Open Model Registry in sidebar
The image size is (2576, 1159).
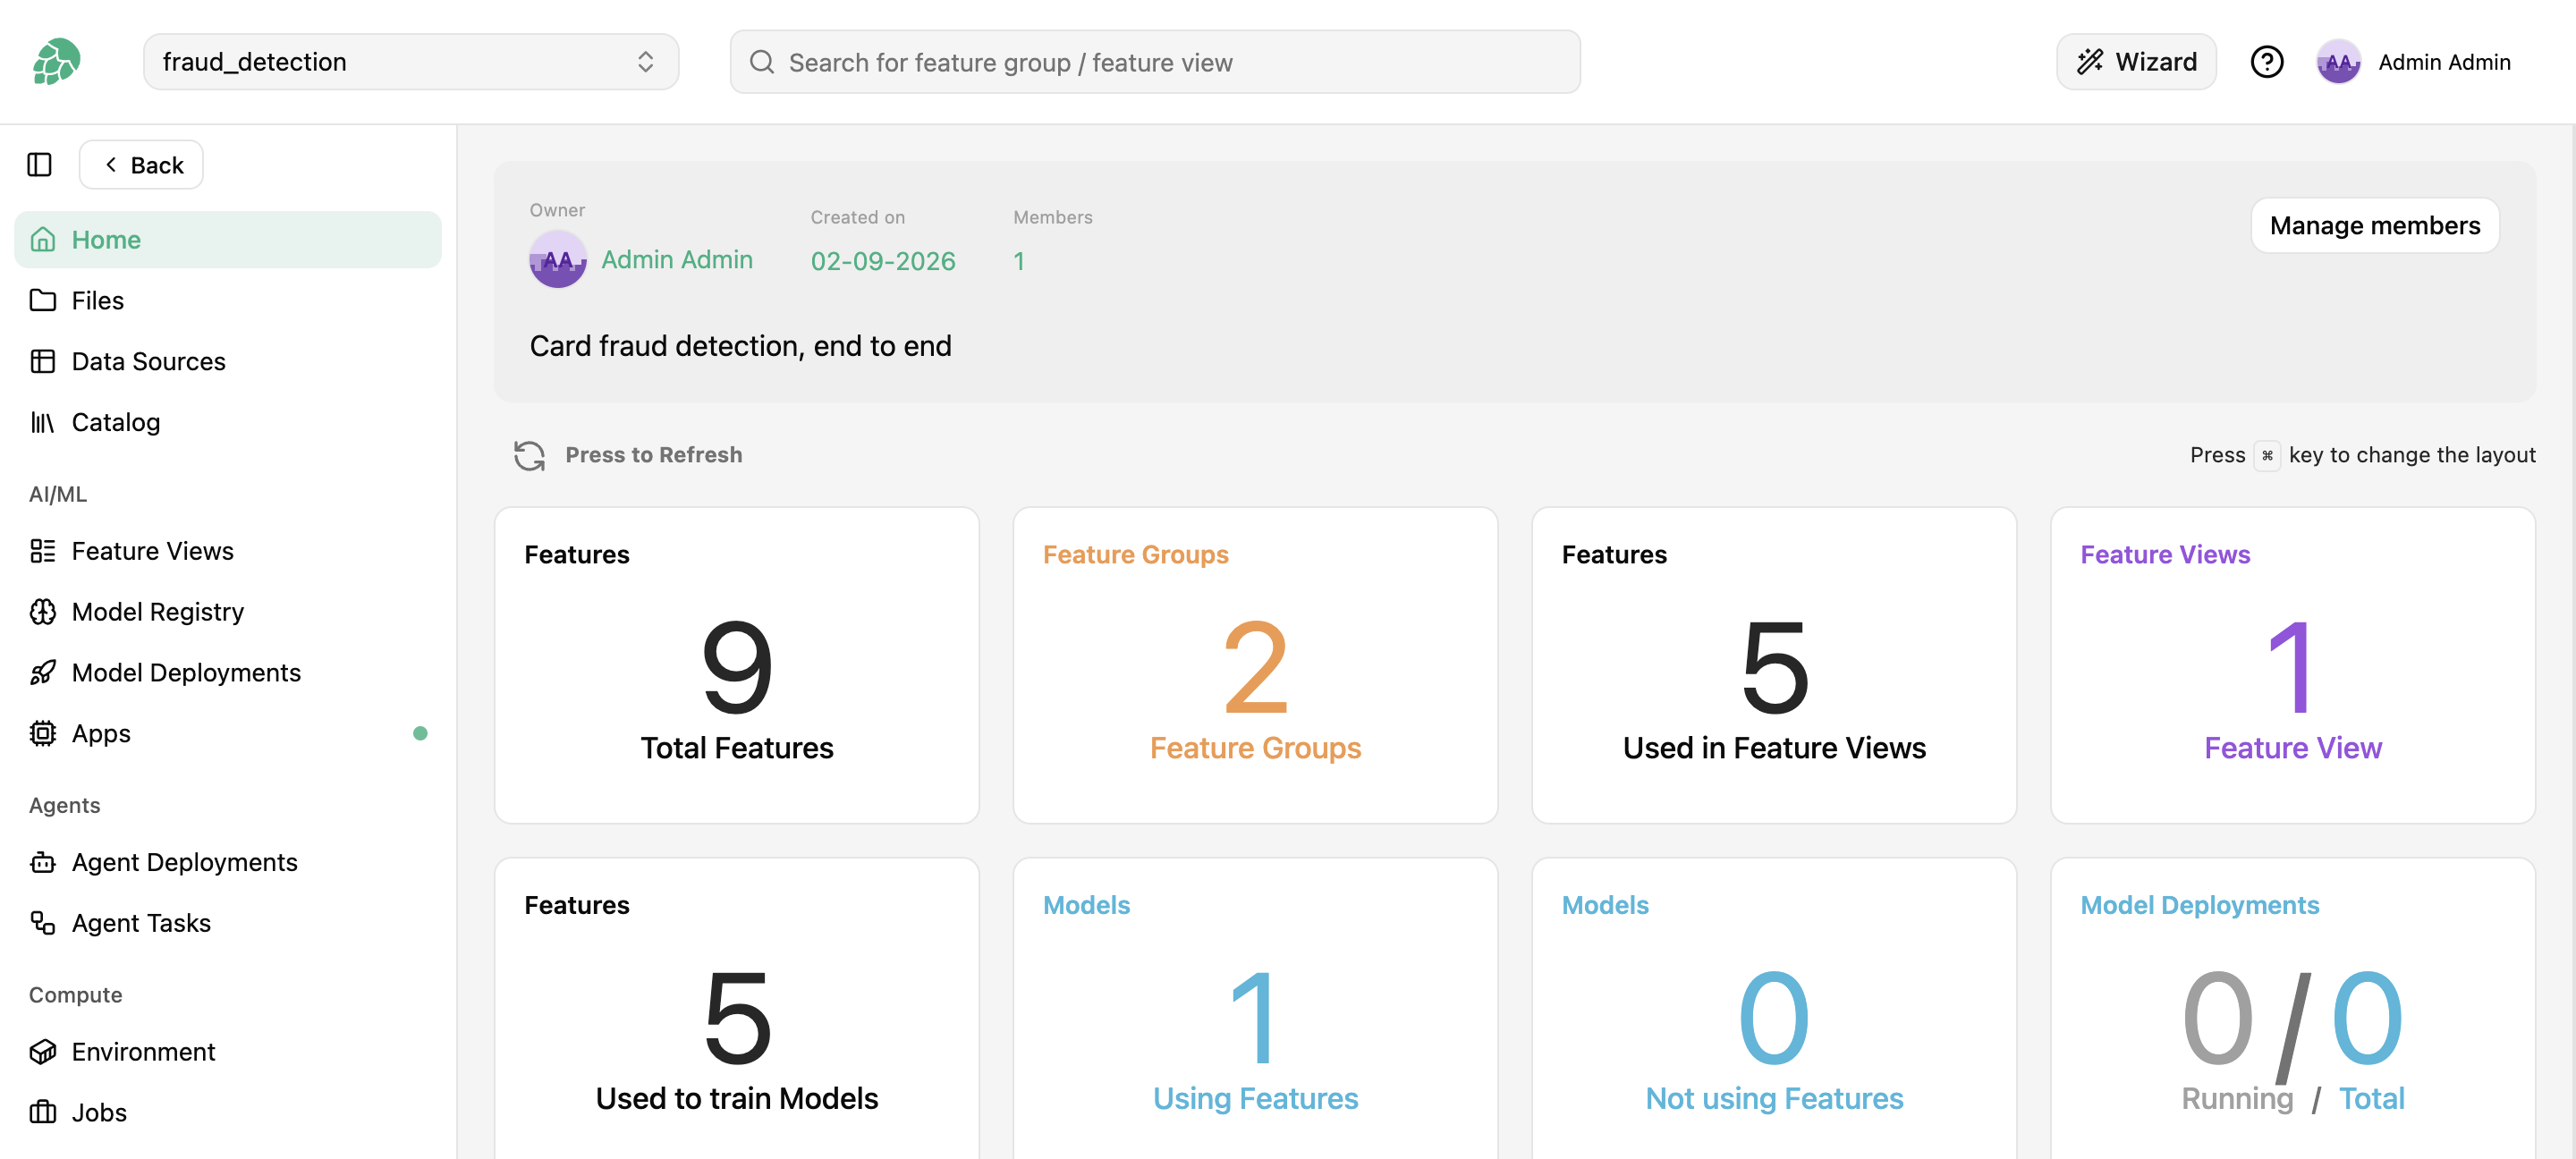click(x=228, y=612)
